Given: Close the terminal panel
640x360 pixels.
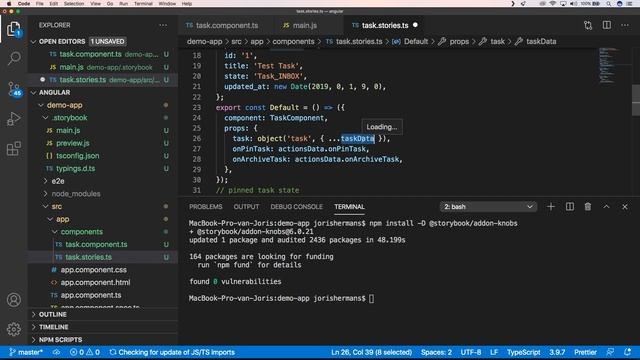Looking at the screenshot, I should [x=624, y=207].
